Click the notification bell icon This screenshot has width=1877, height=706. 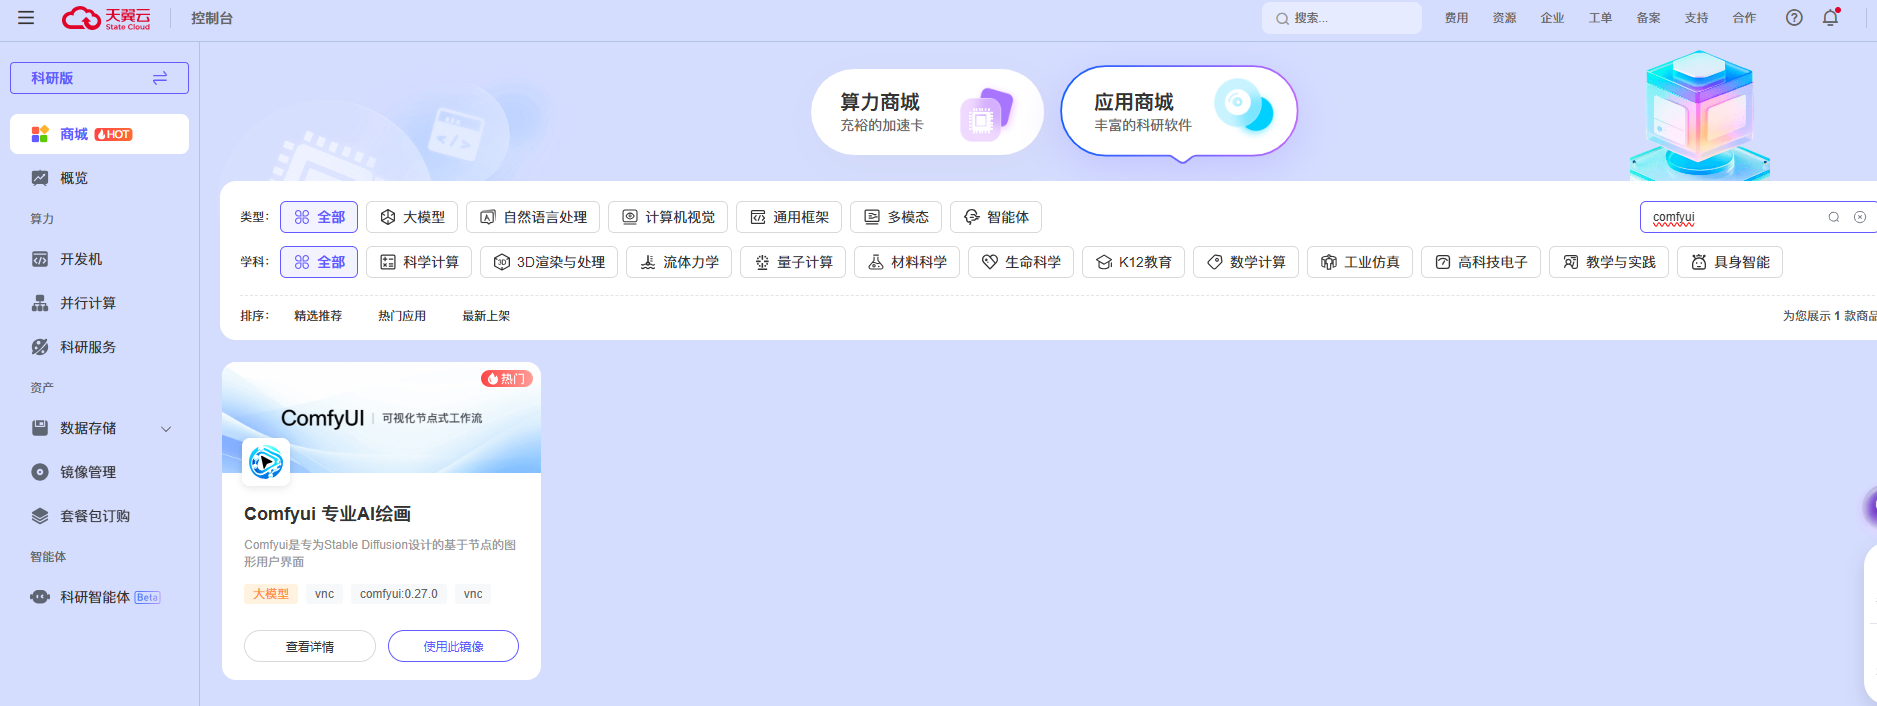click(x=1830, y=18)
